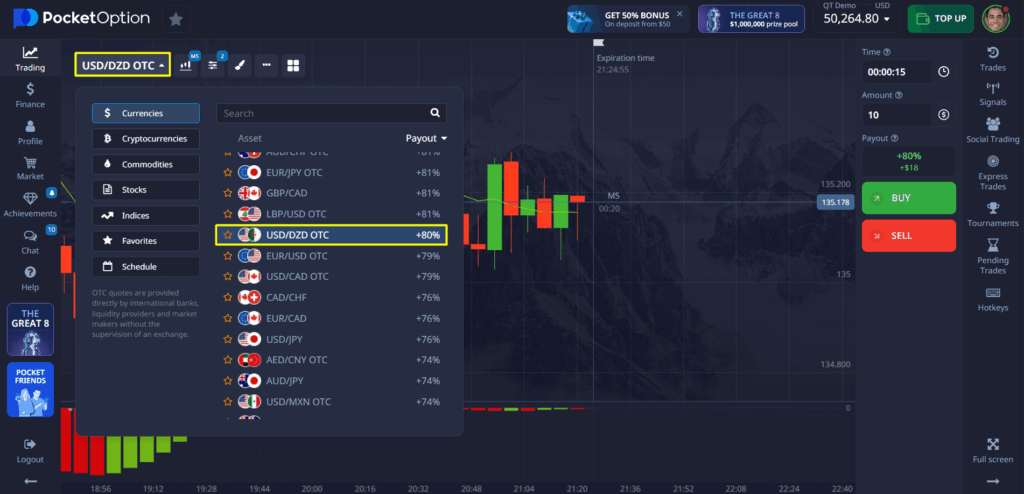Open Tournaments trophy icon
This screenshot has width=1024, height=494.
pyautogui.click(x=992, y=214)
